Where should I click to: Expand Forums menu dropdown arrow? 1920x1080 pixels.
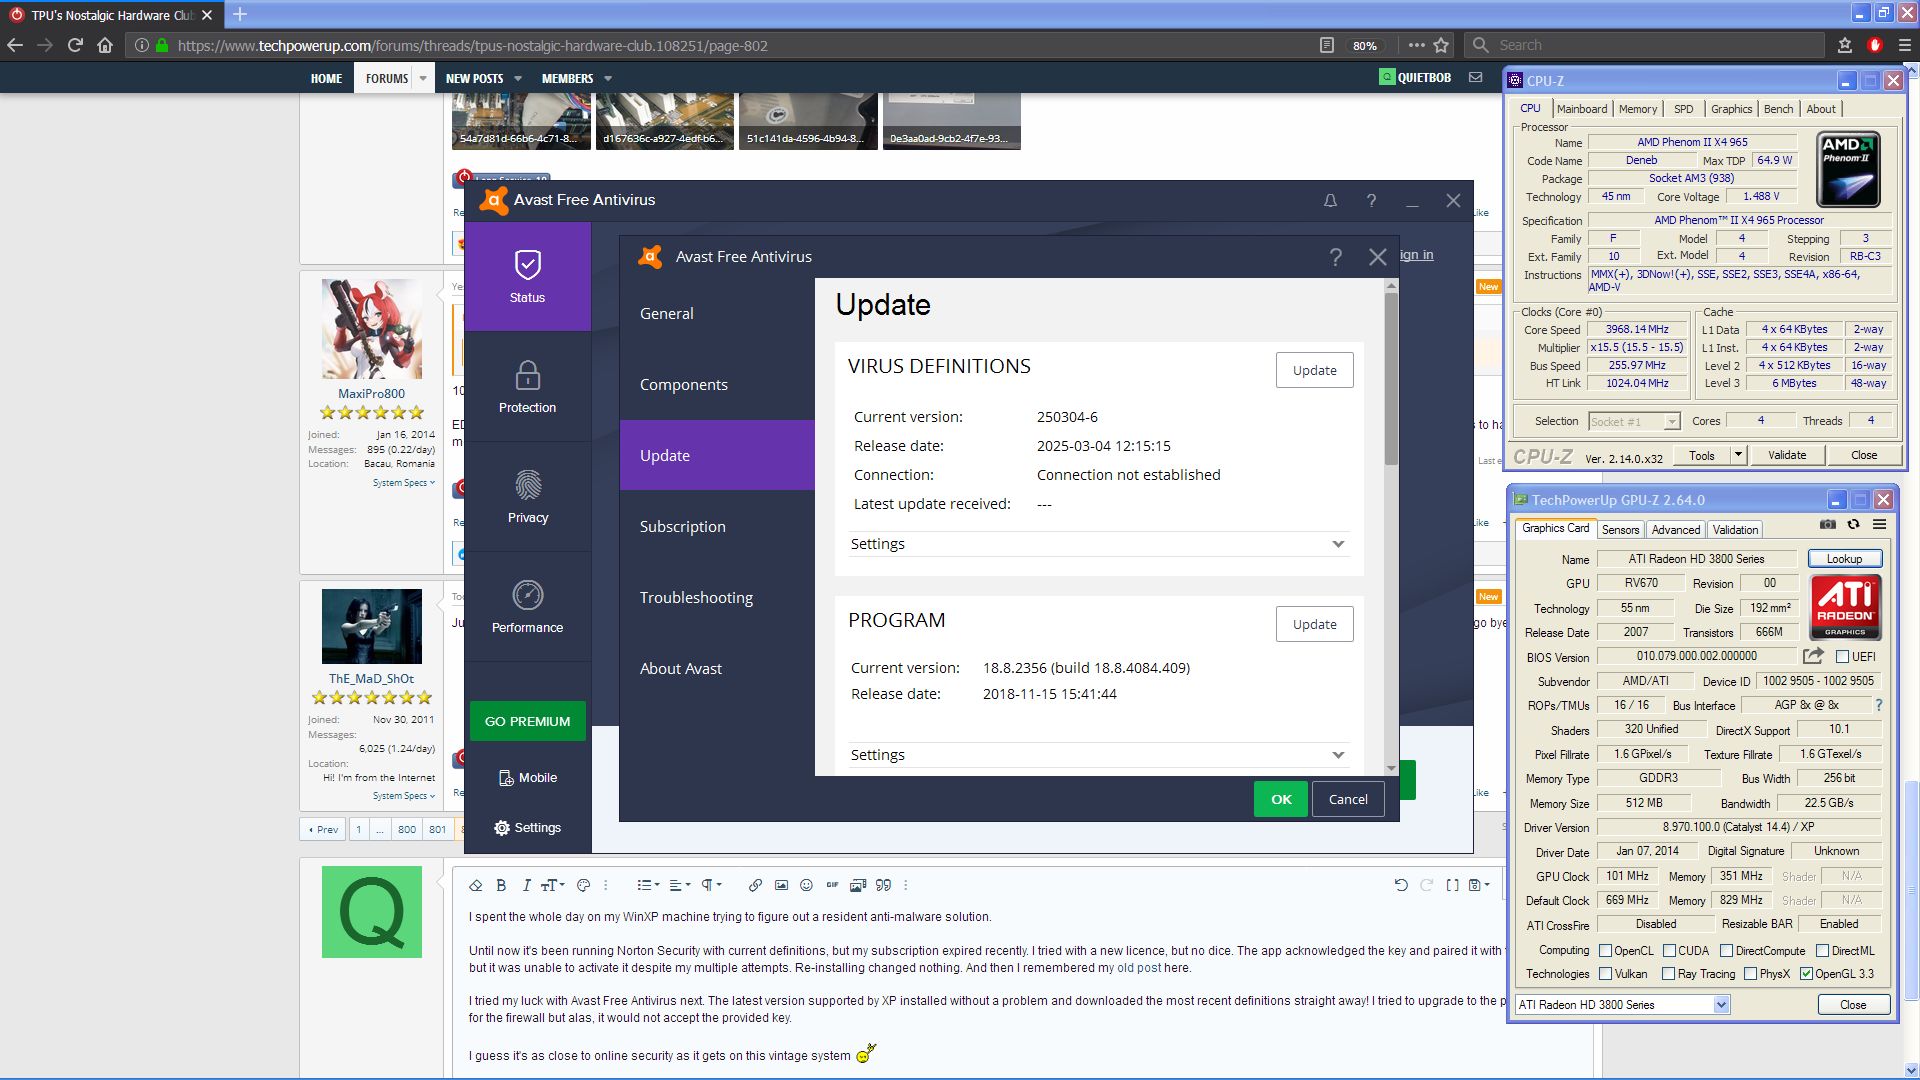click(423, 78)
